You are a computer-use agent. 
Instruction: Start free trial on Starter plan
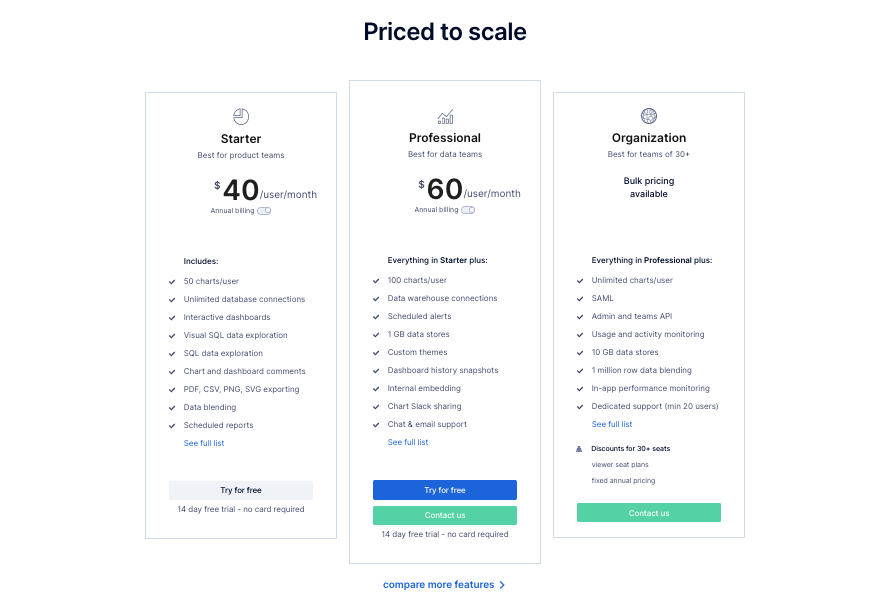point(241,491)
